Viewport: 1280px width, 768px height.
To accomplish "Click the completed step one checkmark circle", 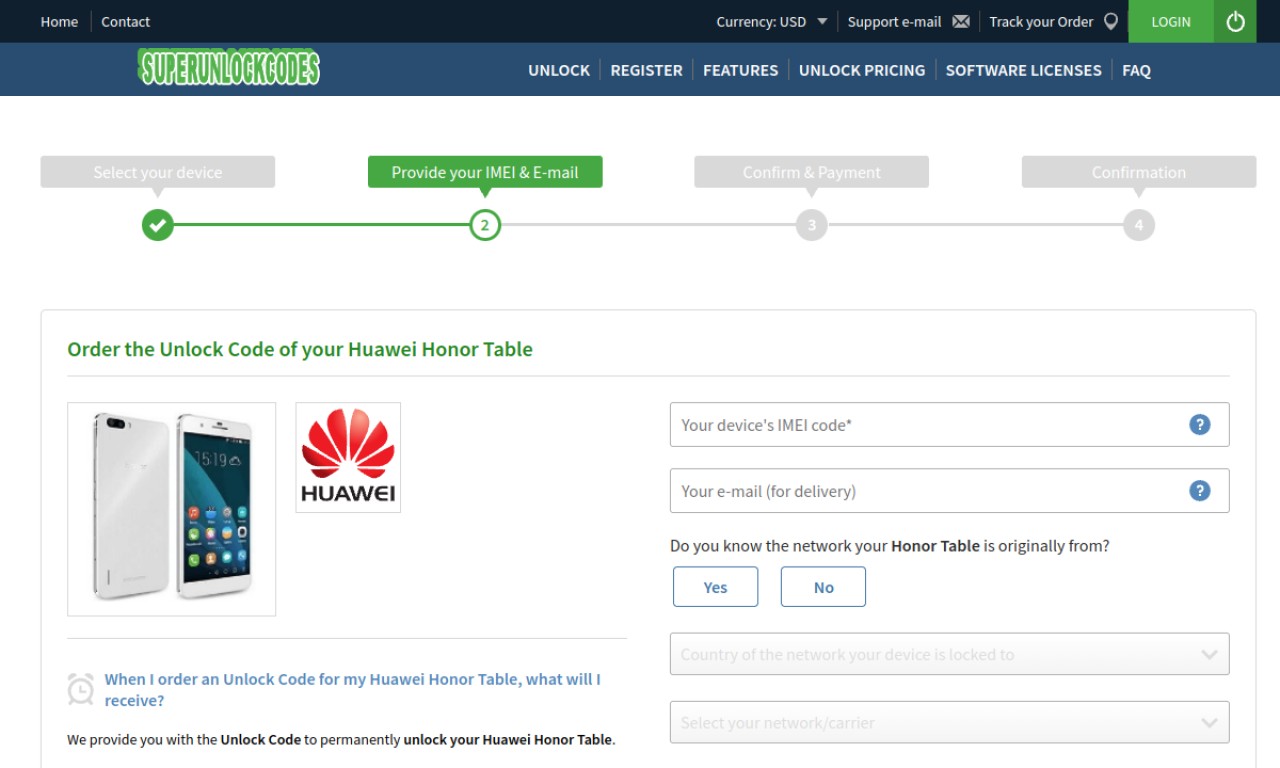I will point(158,225).
